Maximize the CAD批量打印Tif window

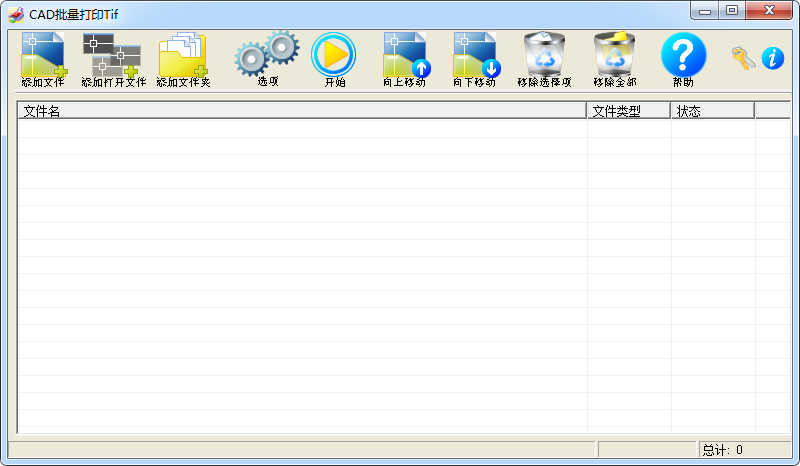[733, 11]
